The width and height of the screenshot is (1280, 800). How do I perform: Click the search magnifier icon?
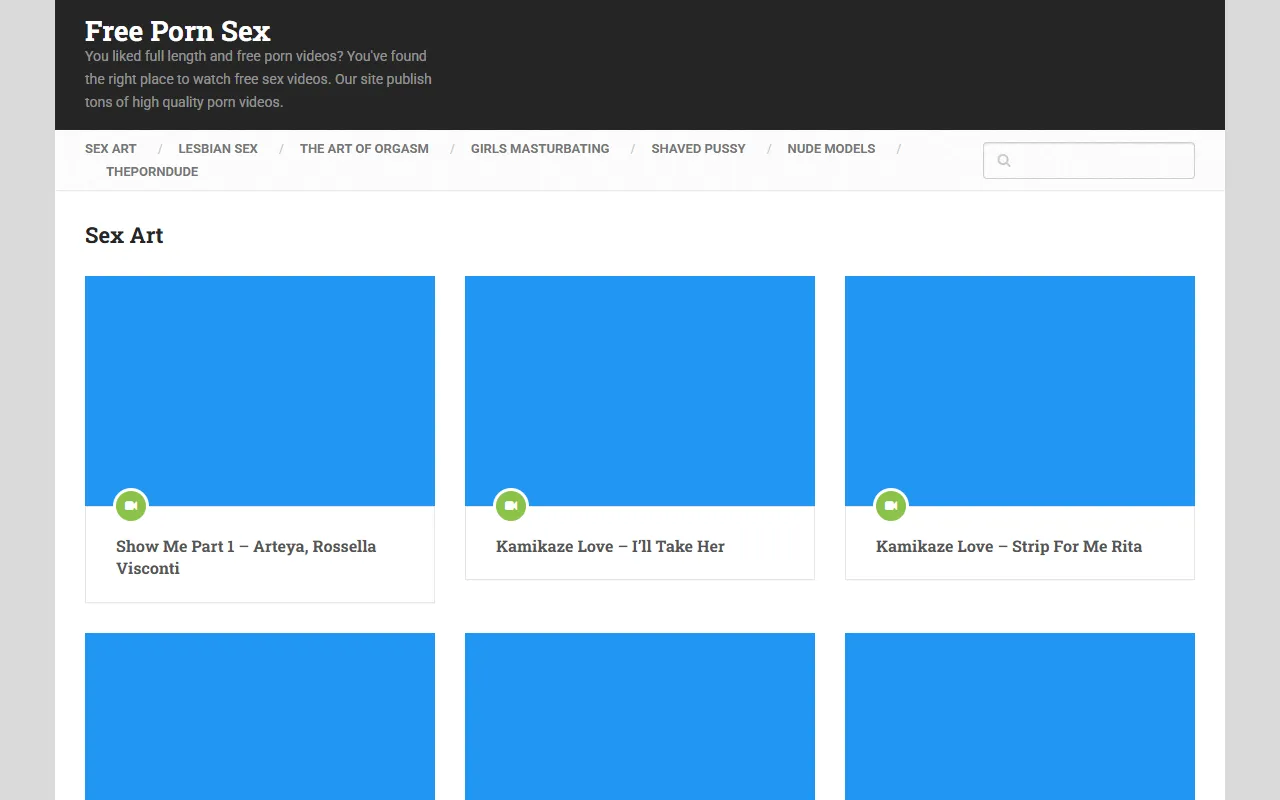[1004, 161]
